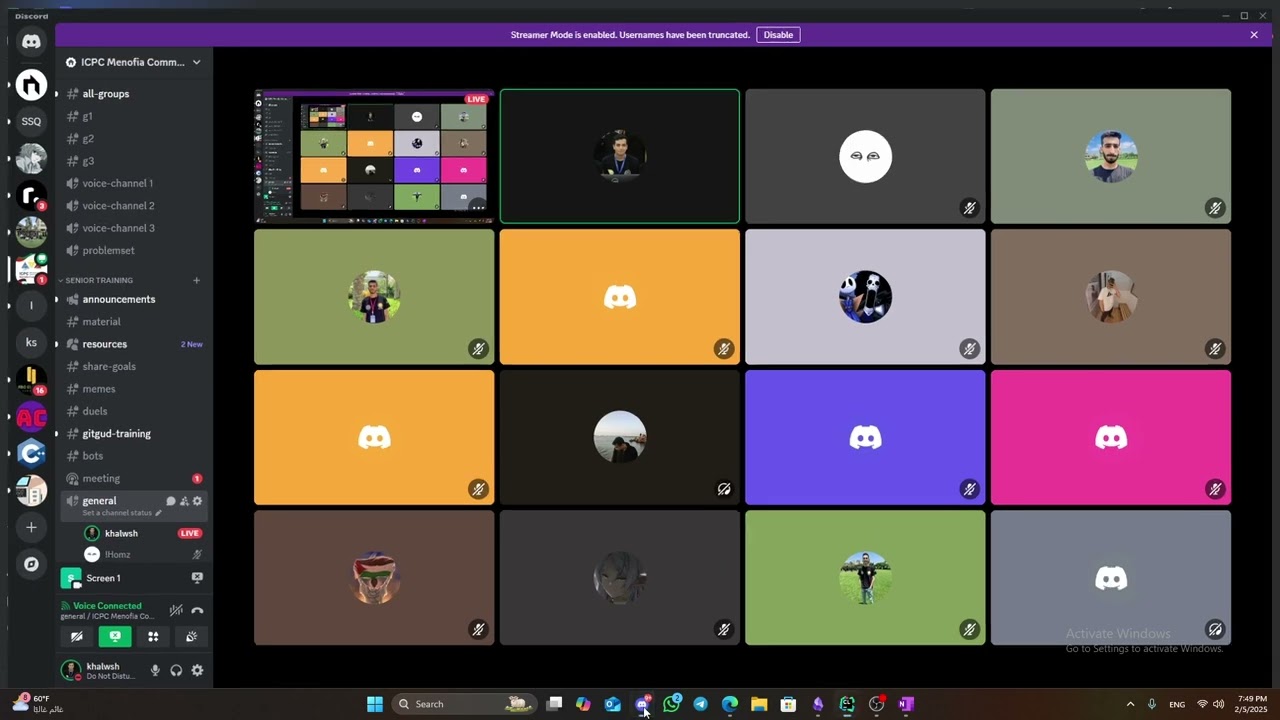This screenshot has width=1280, height=720.
Task: Open Microsoft Edge from the taskbar
Action: [x=730, y=704]
